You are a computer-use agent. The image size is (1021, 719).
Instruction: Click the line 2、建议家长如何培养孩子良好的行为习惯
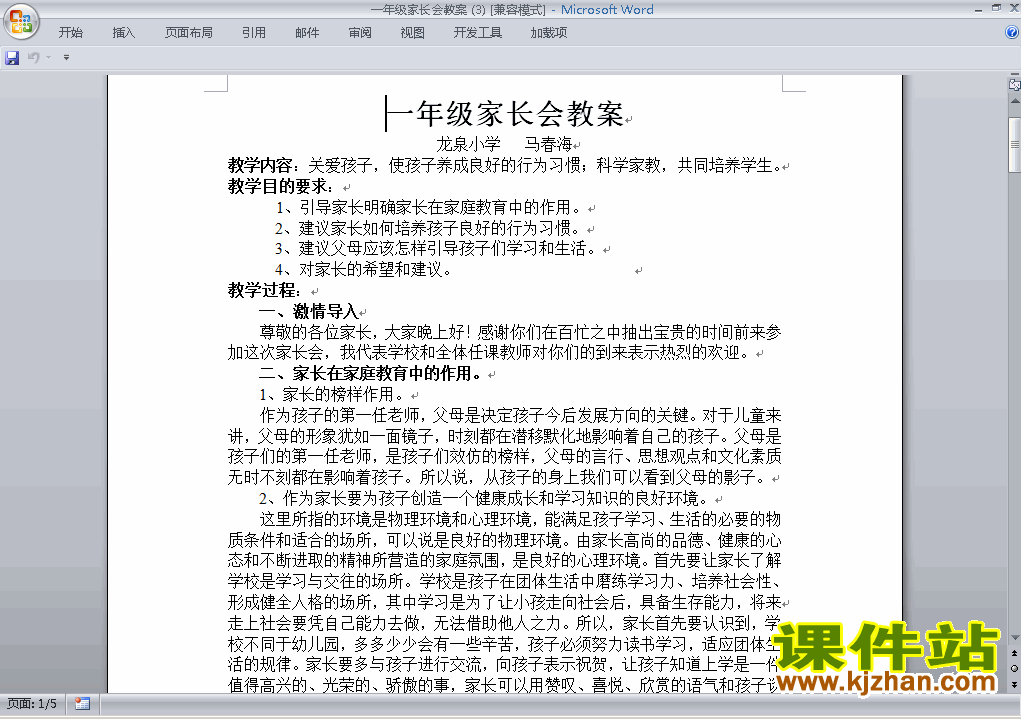point(428,228)
